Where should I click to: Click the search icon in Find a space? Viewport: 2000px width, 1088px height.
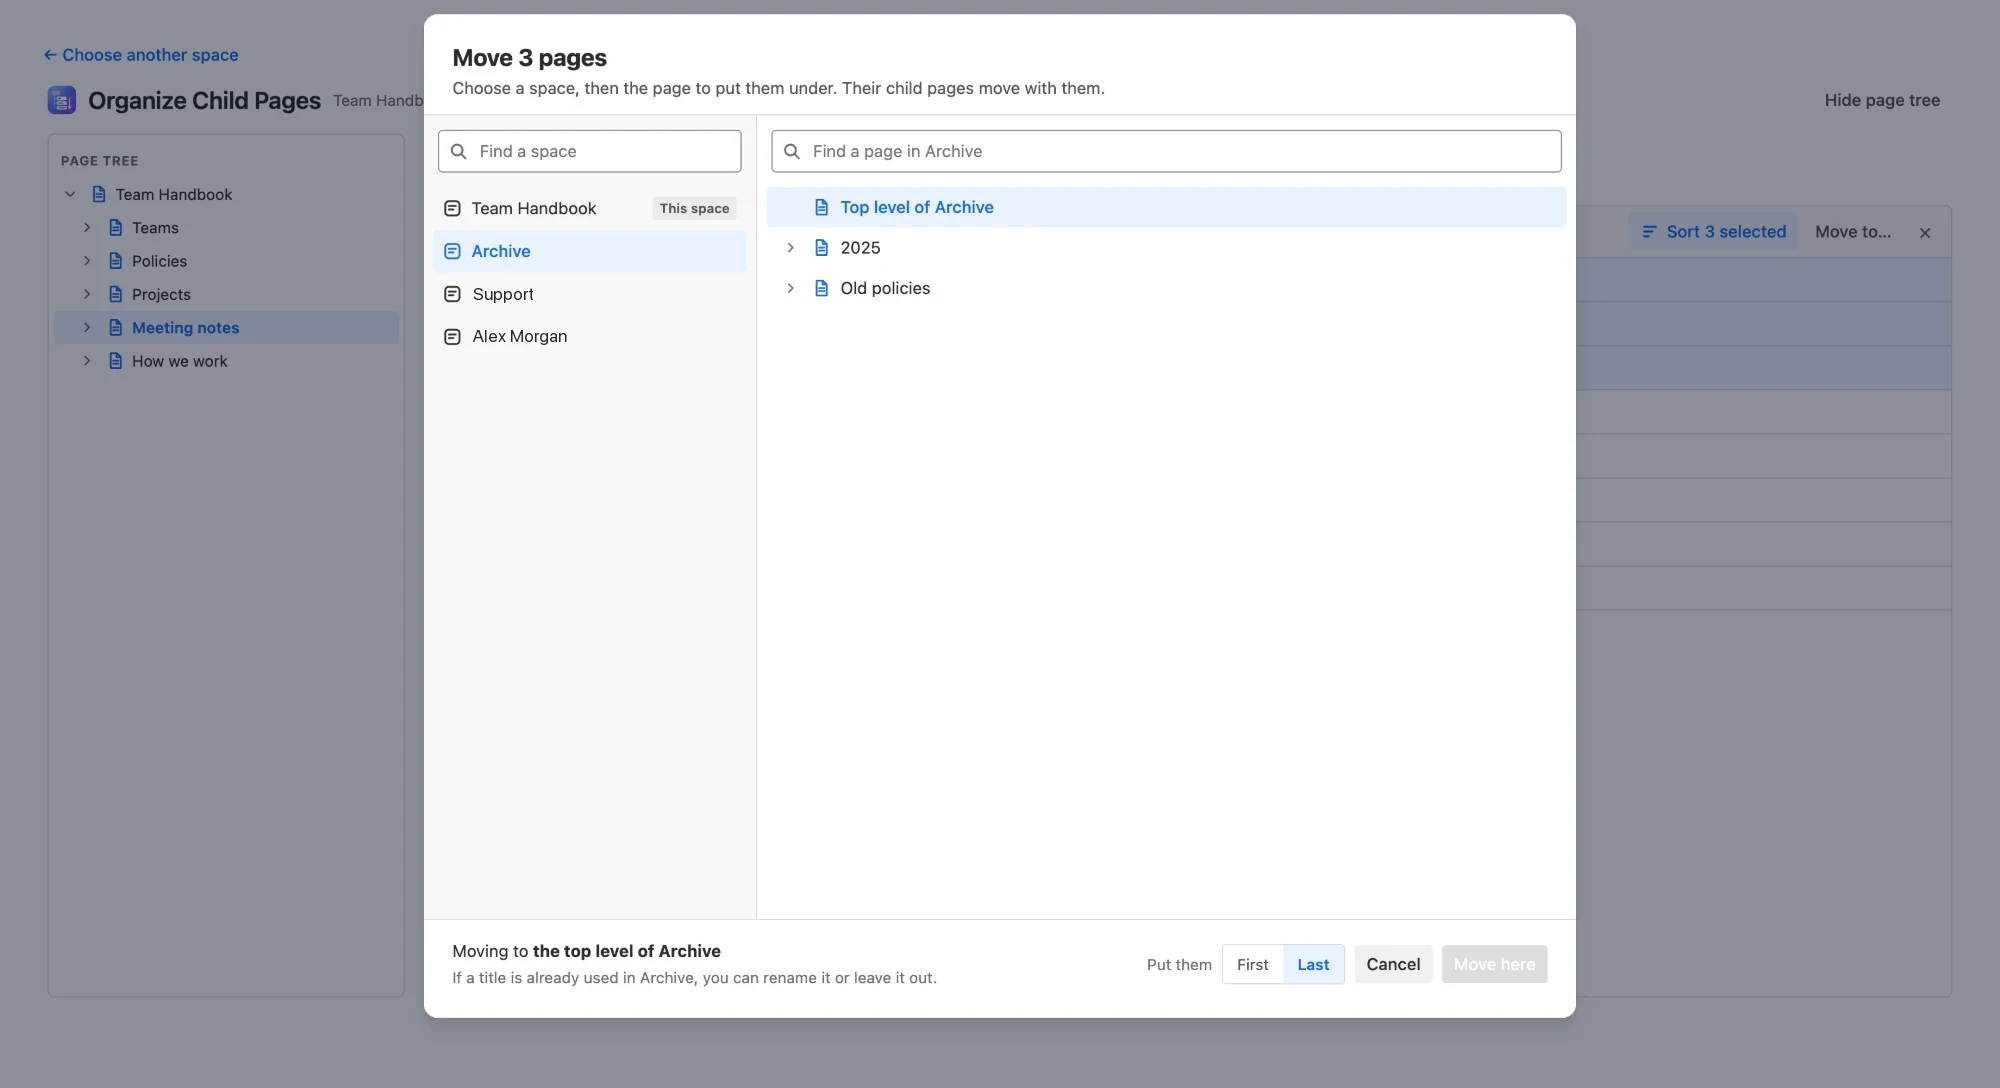click(x=459, y=151)
